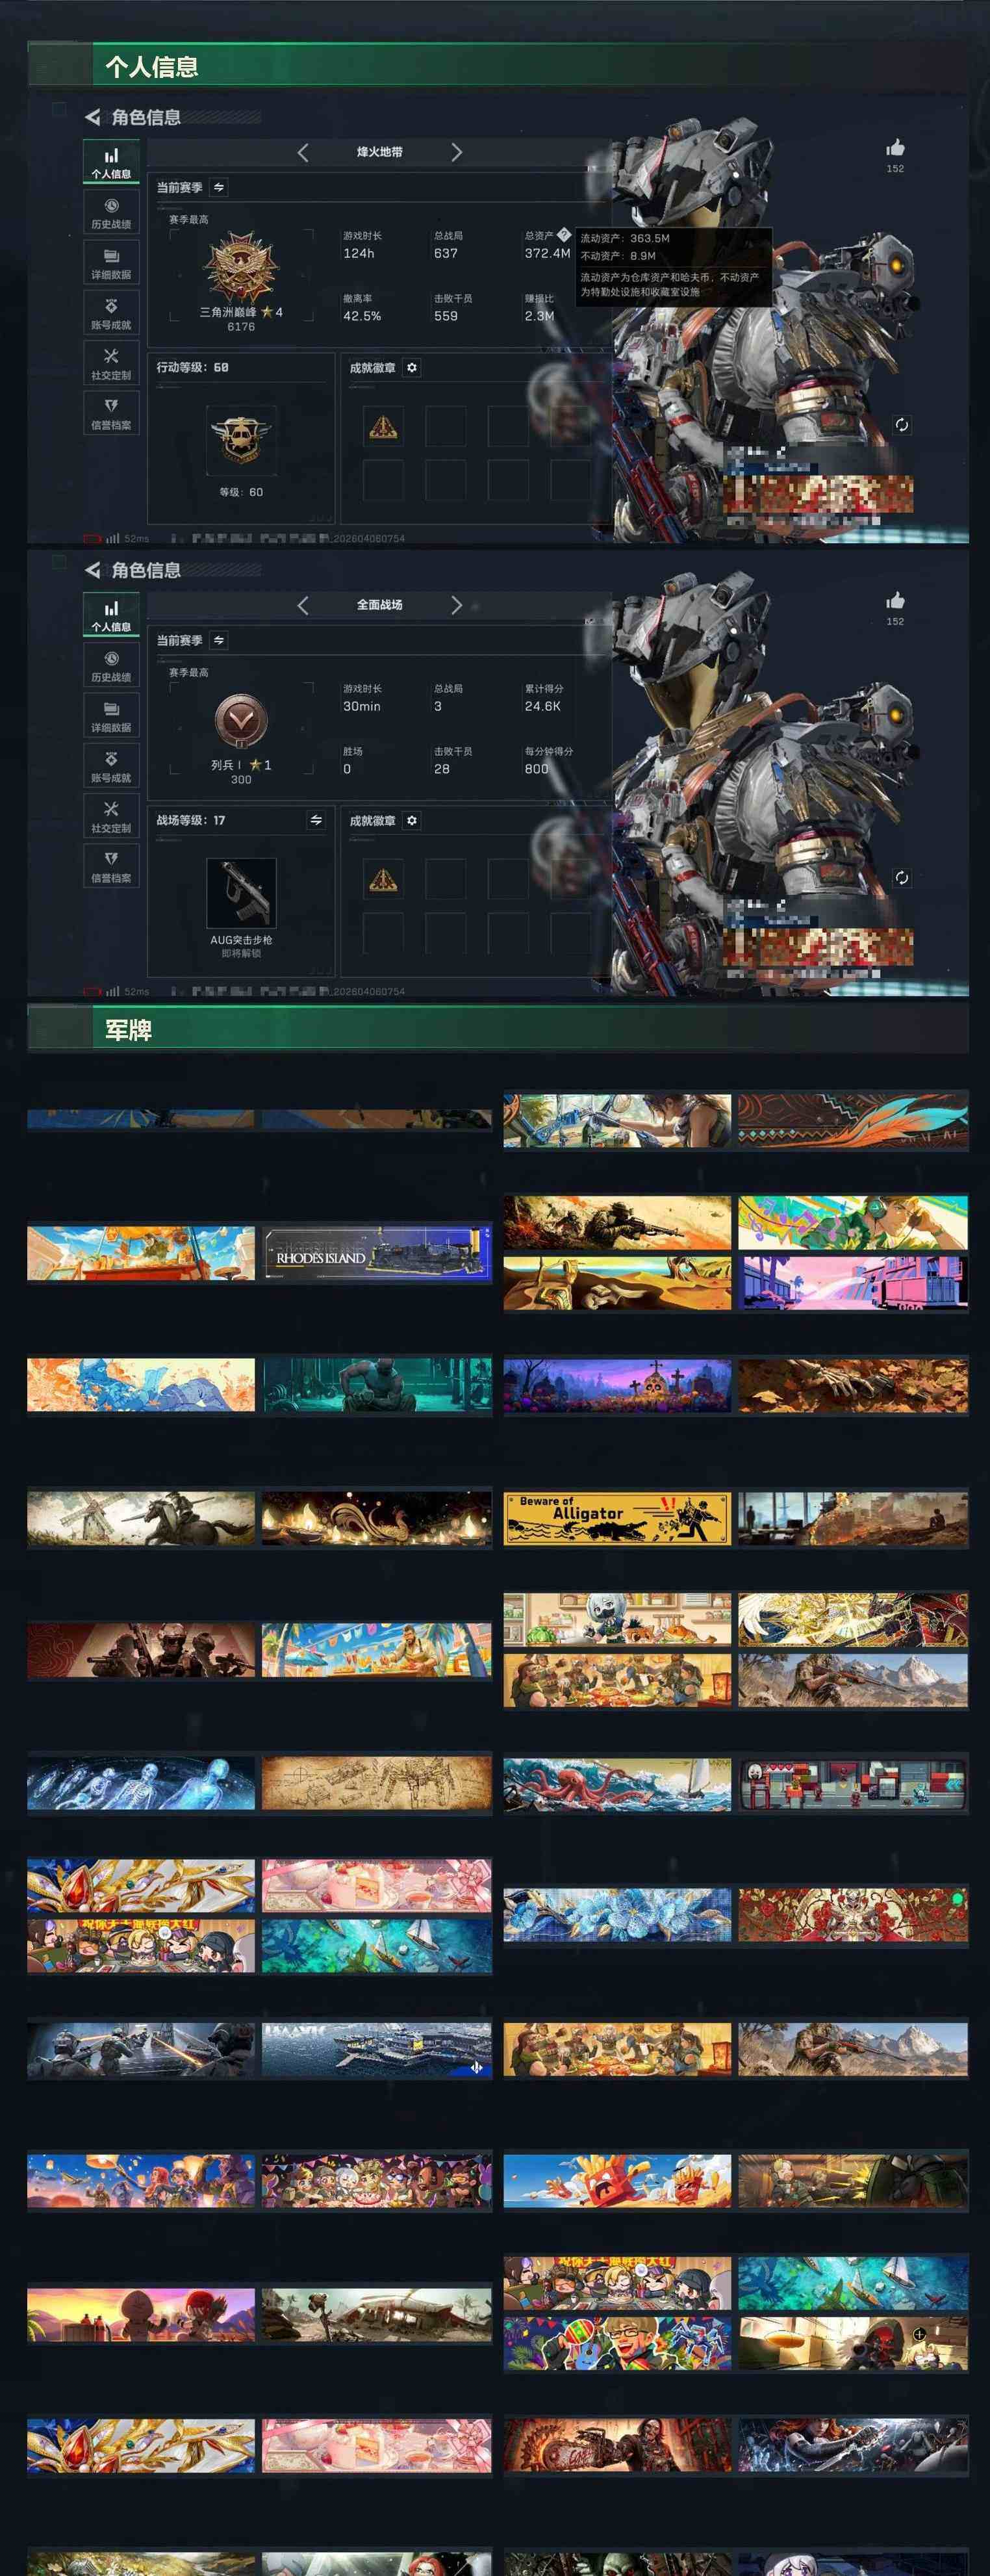Click the 游戏时长 value 124h
This screenshot has width=990, height=2576.
(x=358, y=254)
